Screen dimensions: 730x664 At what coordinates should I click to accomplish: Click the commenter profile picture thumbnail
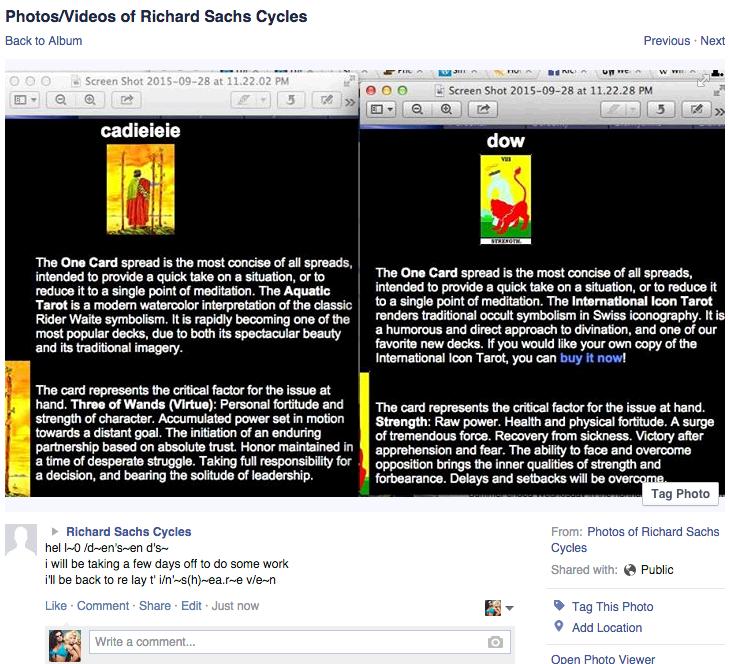[x=65, y=645]
